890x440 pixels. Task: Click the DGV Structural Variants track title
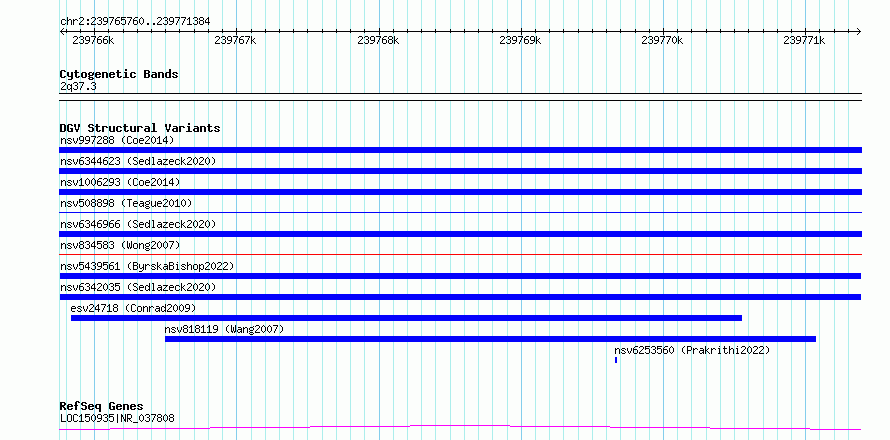140,128
